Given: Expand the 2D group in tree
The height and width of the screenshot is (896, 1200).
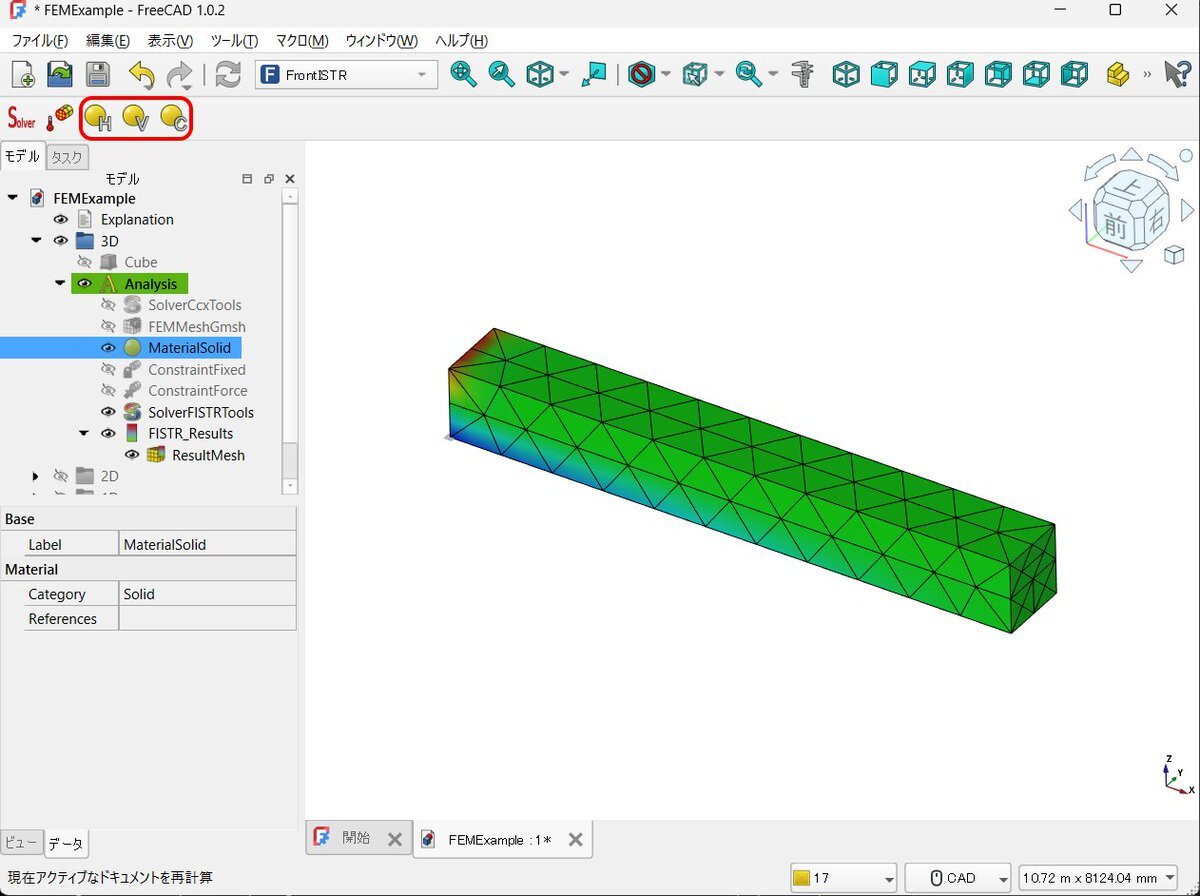Looking at the screenshot, I should [36, 476].
